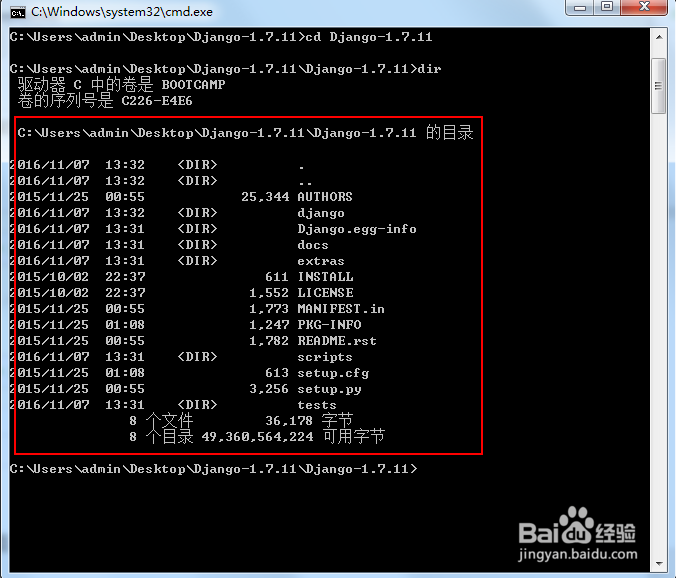
Task: Click the extras directory entry
Action: (x=321, y=261)
